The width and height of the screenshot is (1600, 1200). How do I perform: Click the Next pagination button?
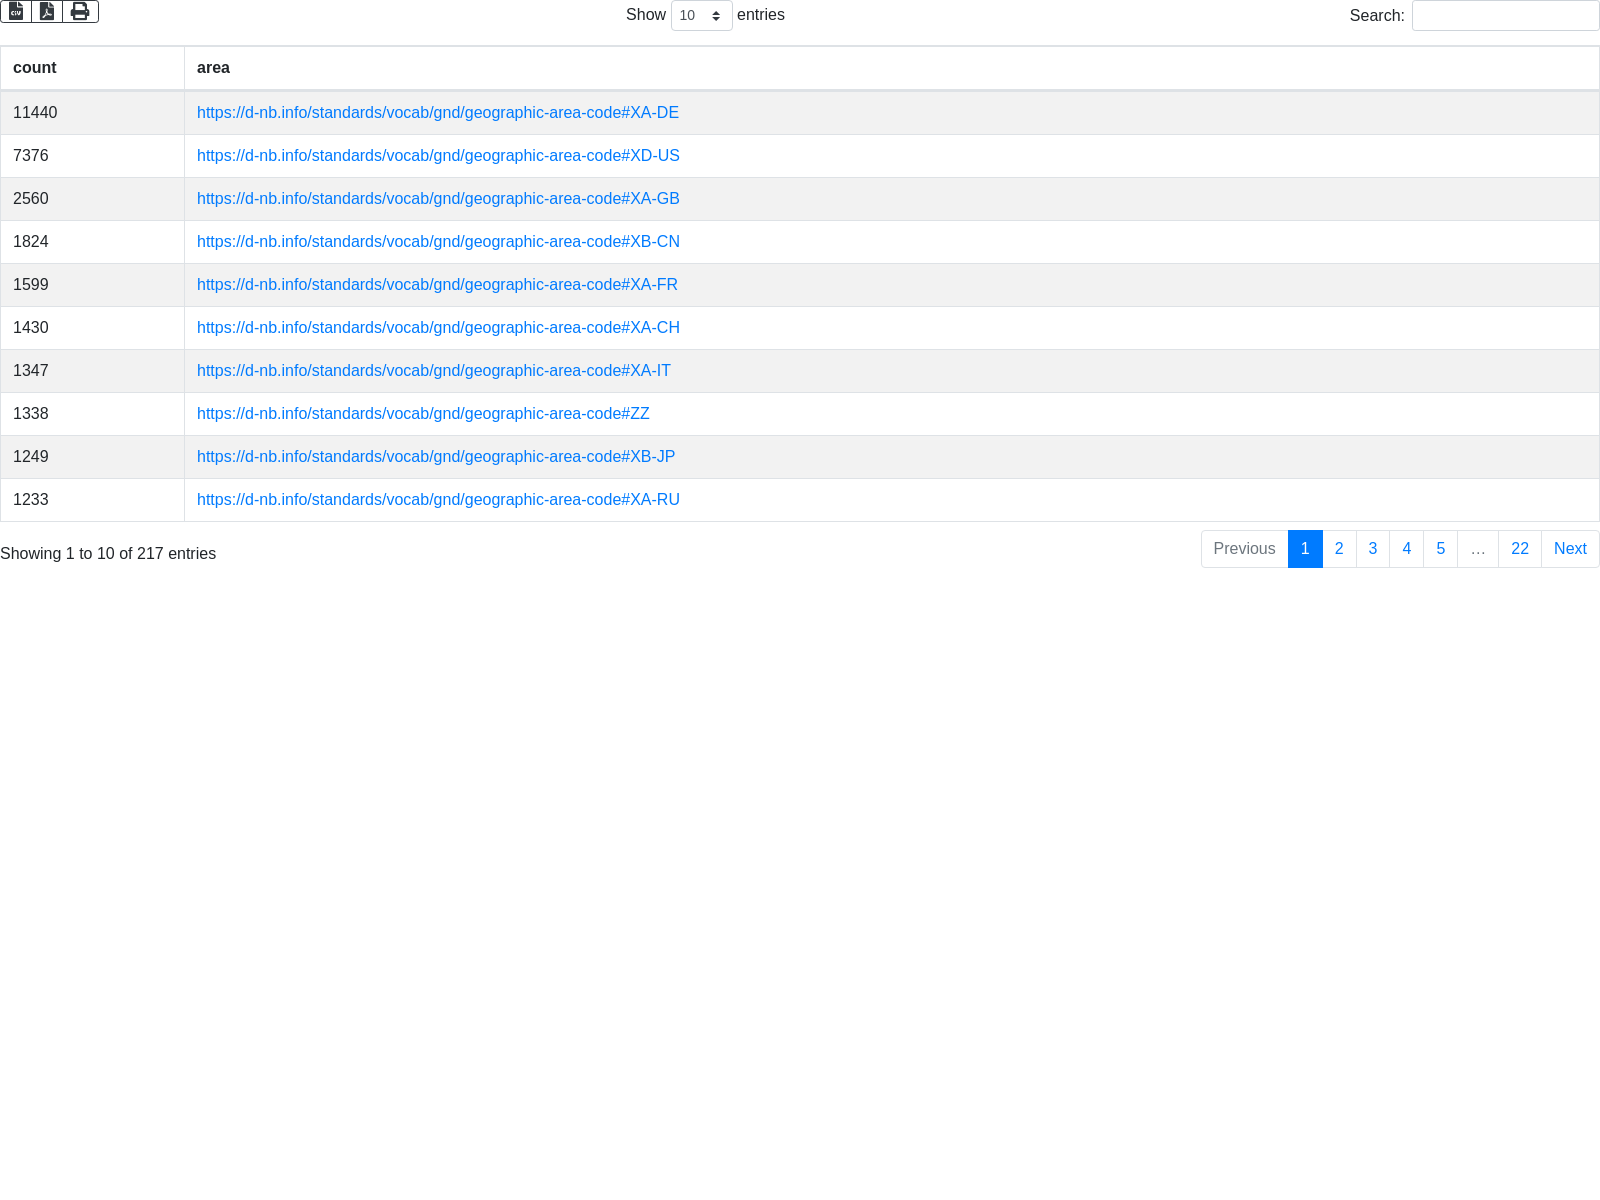(x=1569, y=549)
